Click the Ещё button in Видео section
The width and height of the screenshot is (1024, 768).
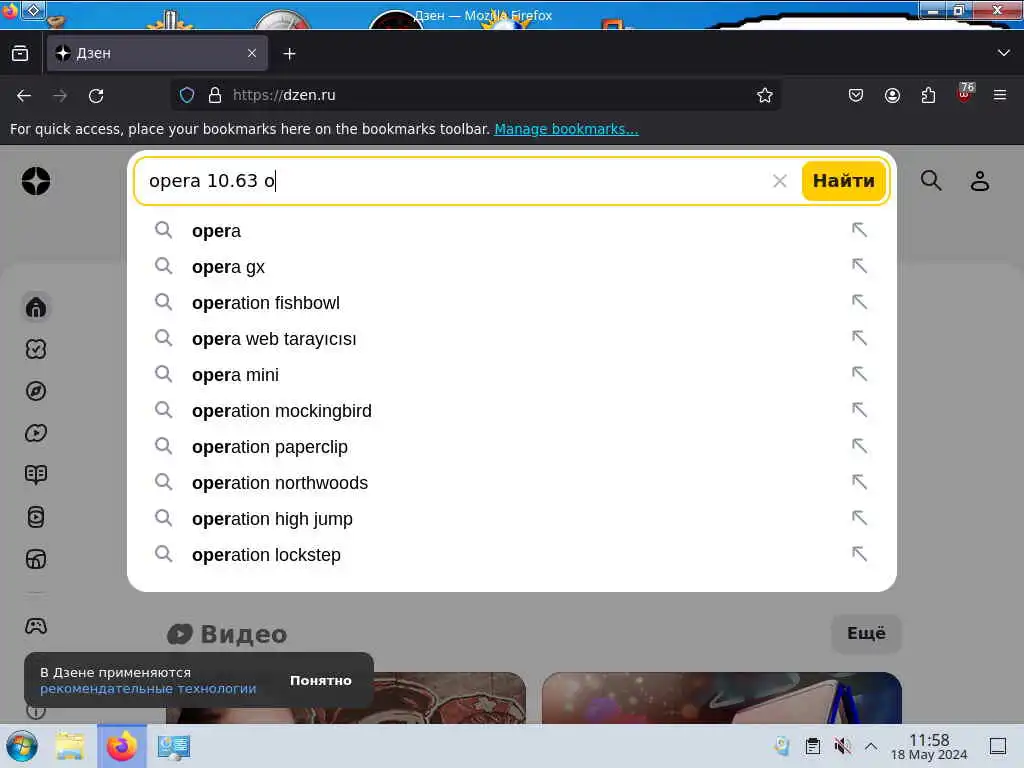coord(866,633)
